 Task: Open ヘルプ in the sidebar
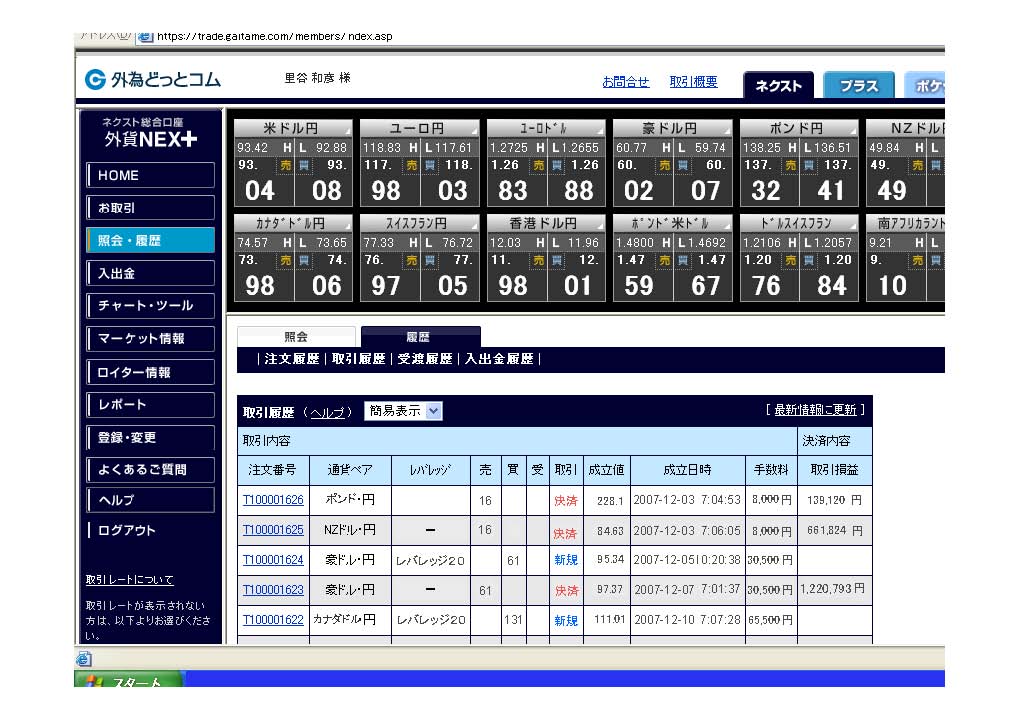151,500
